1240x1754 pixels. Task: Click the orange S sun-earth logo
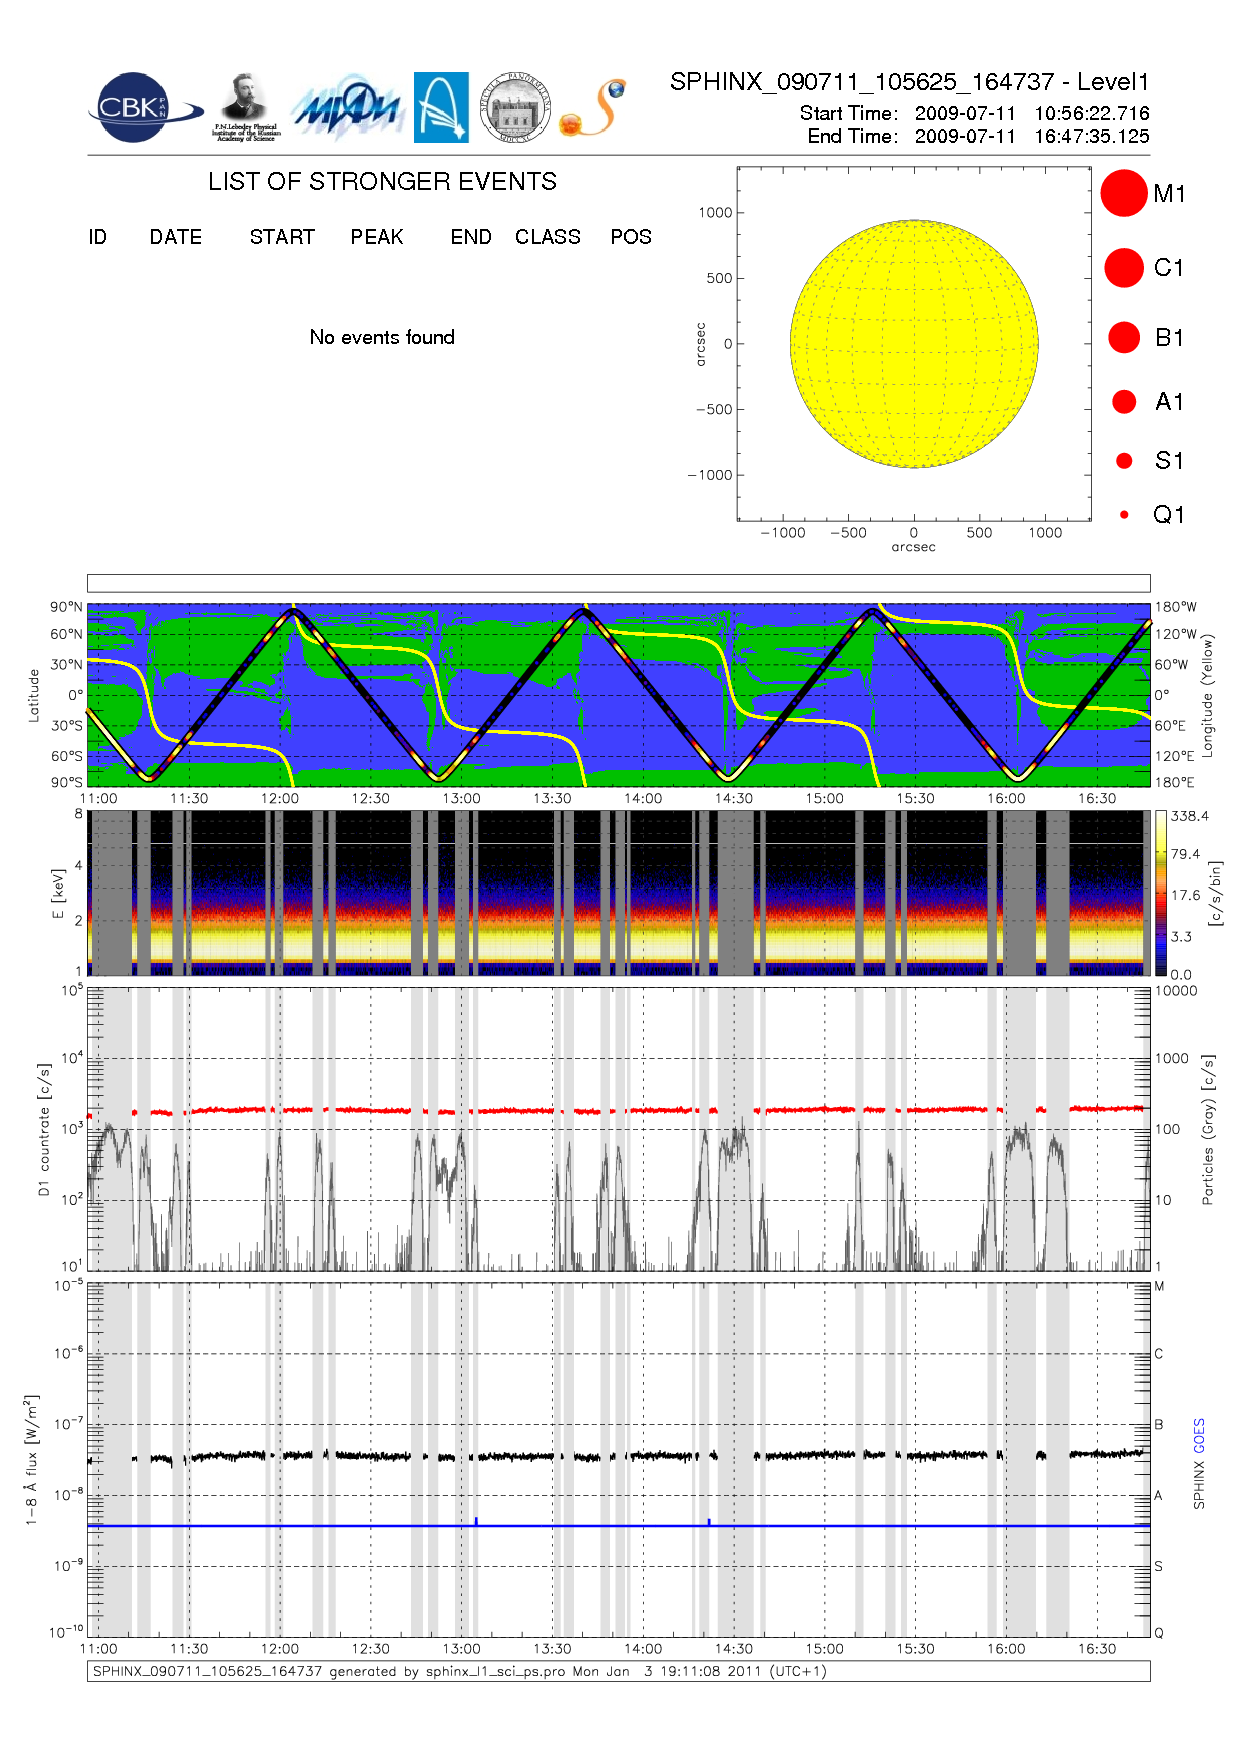[594, 108]
